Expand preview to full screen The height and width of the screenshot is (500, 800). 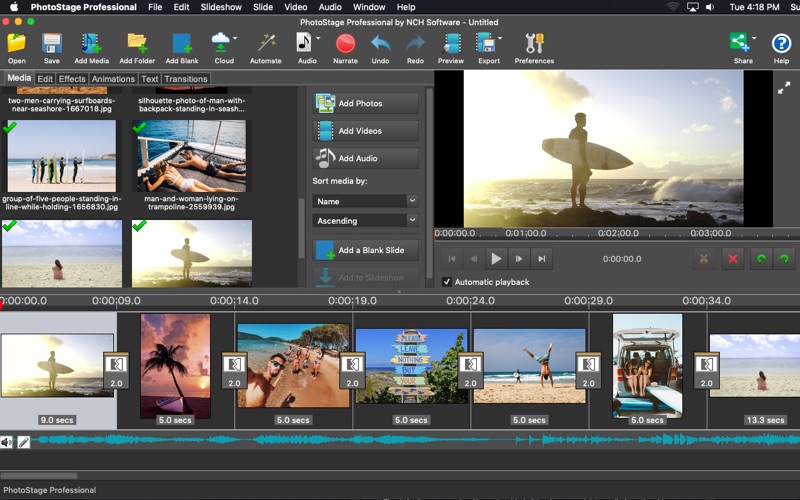click(784, 88)
